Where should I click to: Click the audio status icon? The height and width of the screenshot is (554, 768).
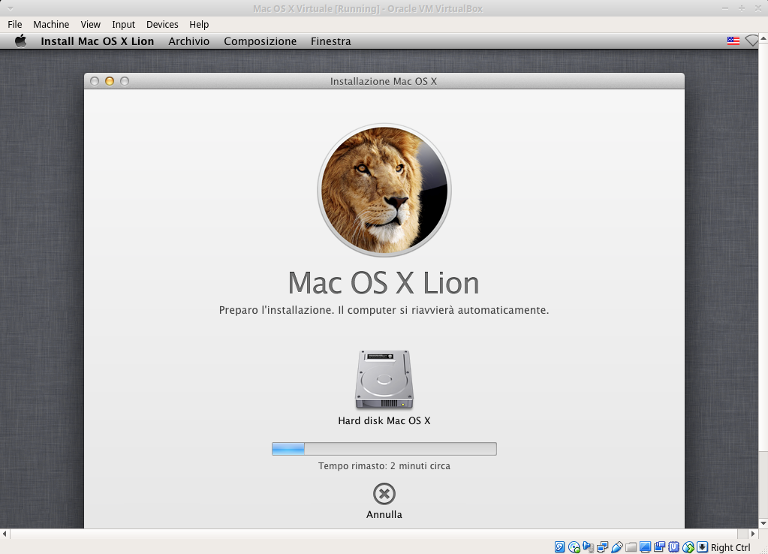pos(588,547)
